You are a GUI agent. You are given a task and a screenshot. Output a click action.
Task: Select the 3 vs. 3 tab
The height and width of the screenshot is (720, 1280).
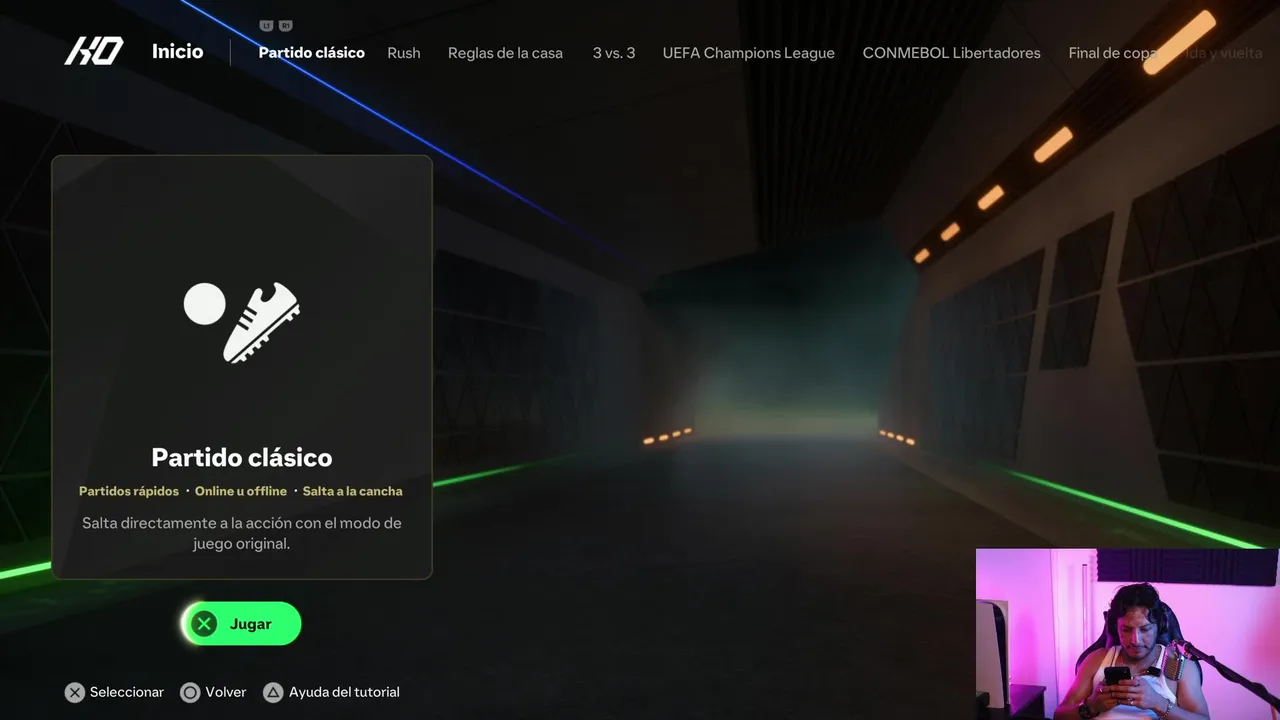pos(614,53)
